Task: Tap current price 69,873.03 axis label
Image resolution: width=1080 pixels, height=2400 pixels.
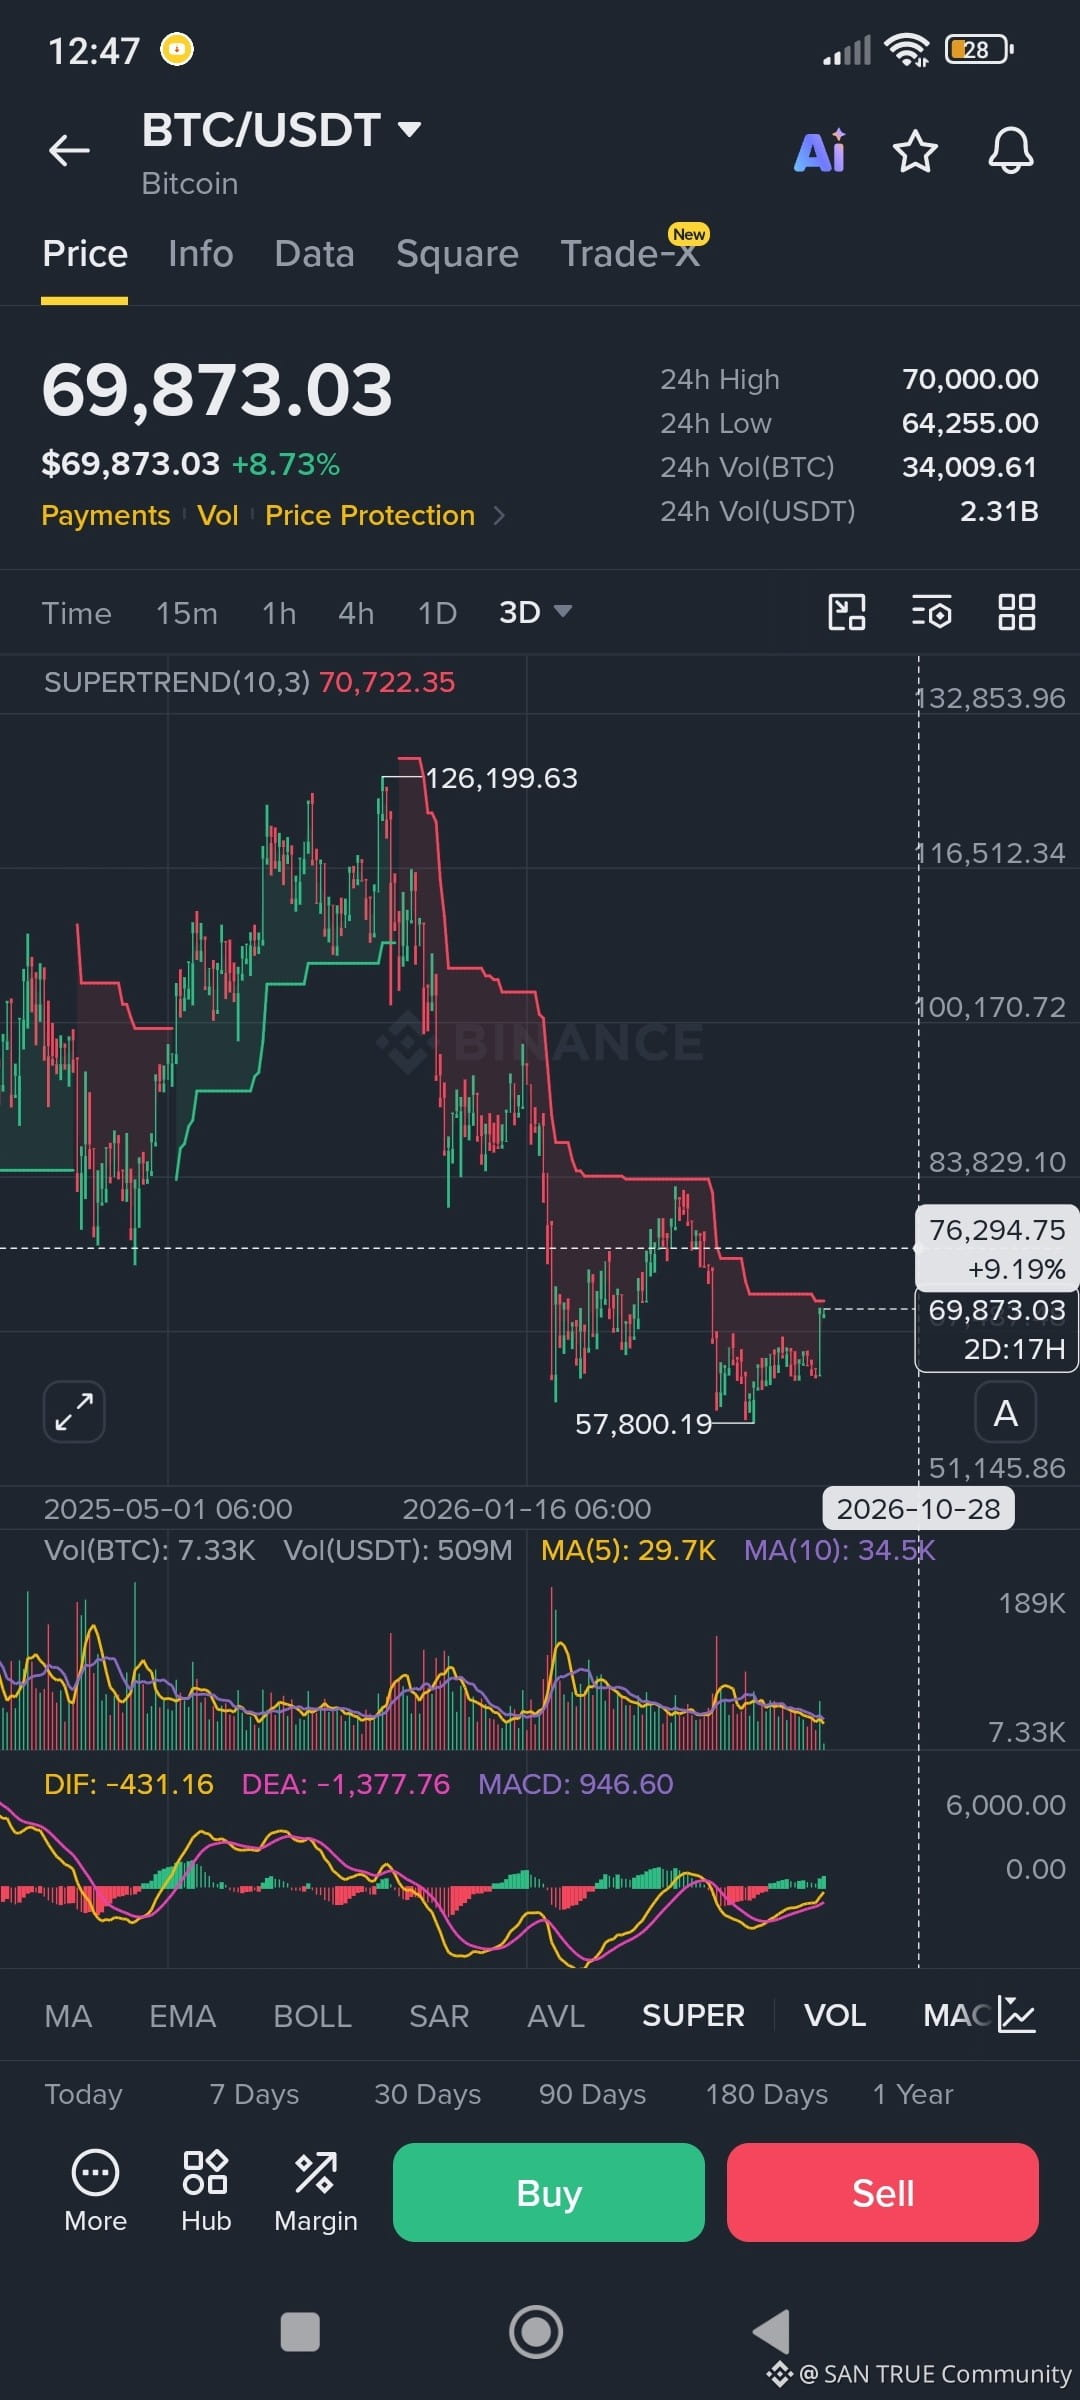Action: click(997, 1330)
